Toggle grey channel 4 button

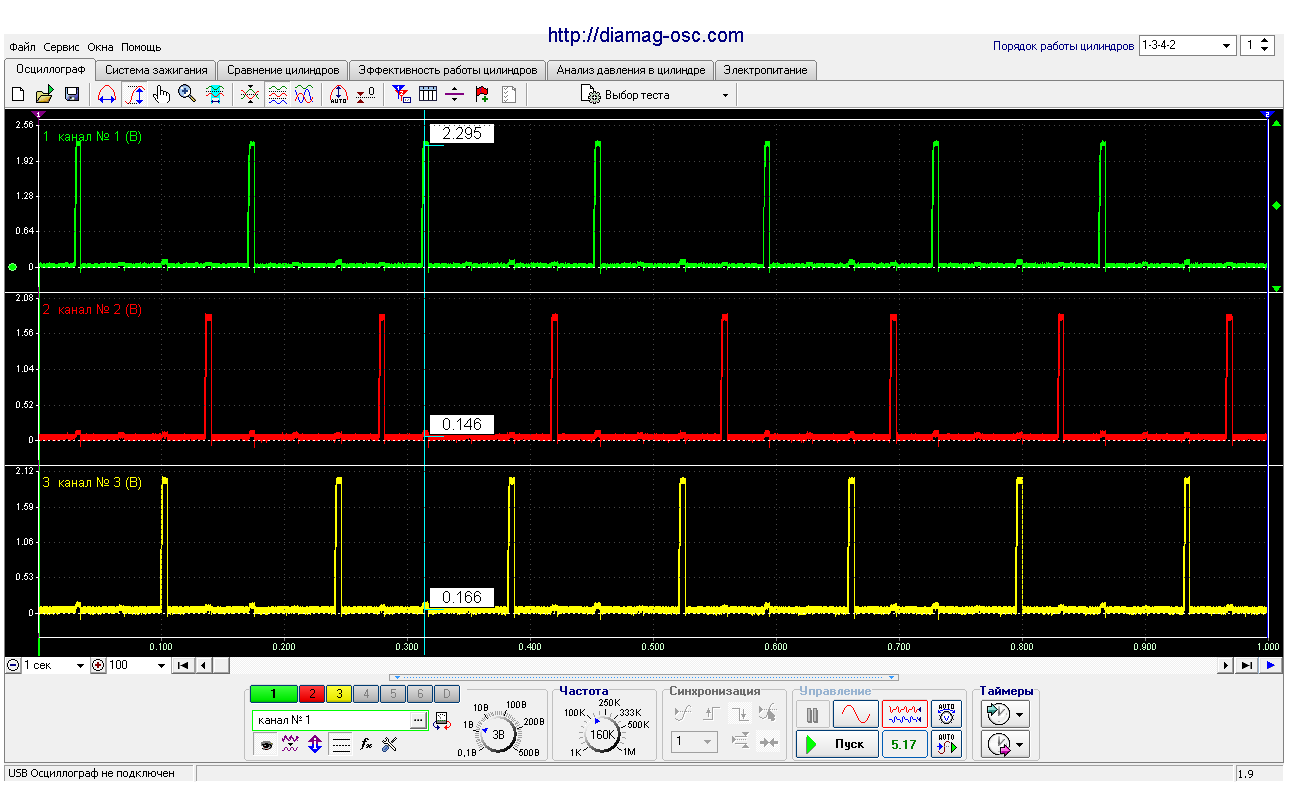366,693
